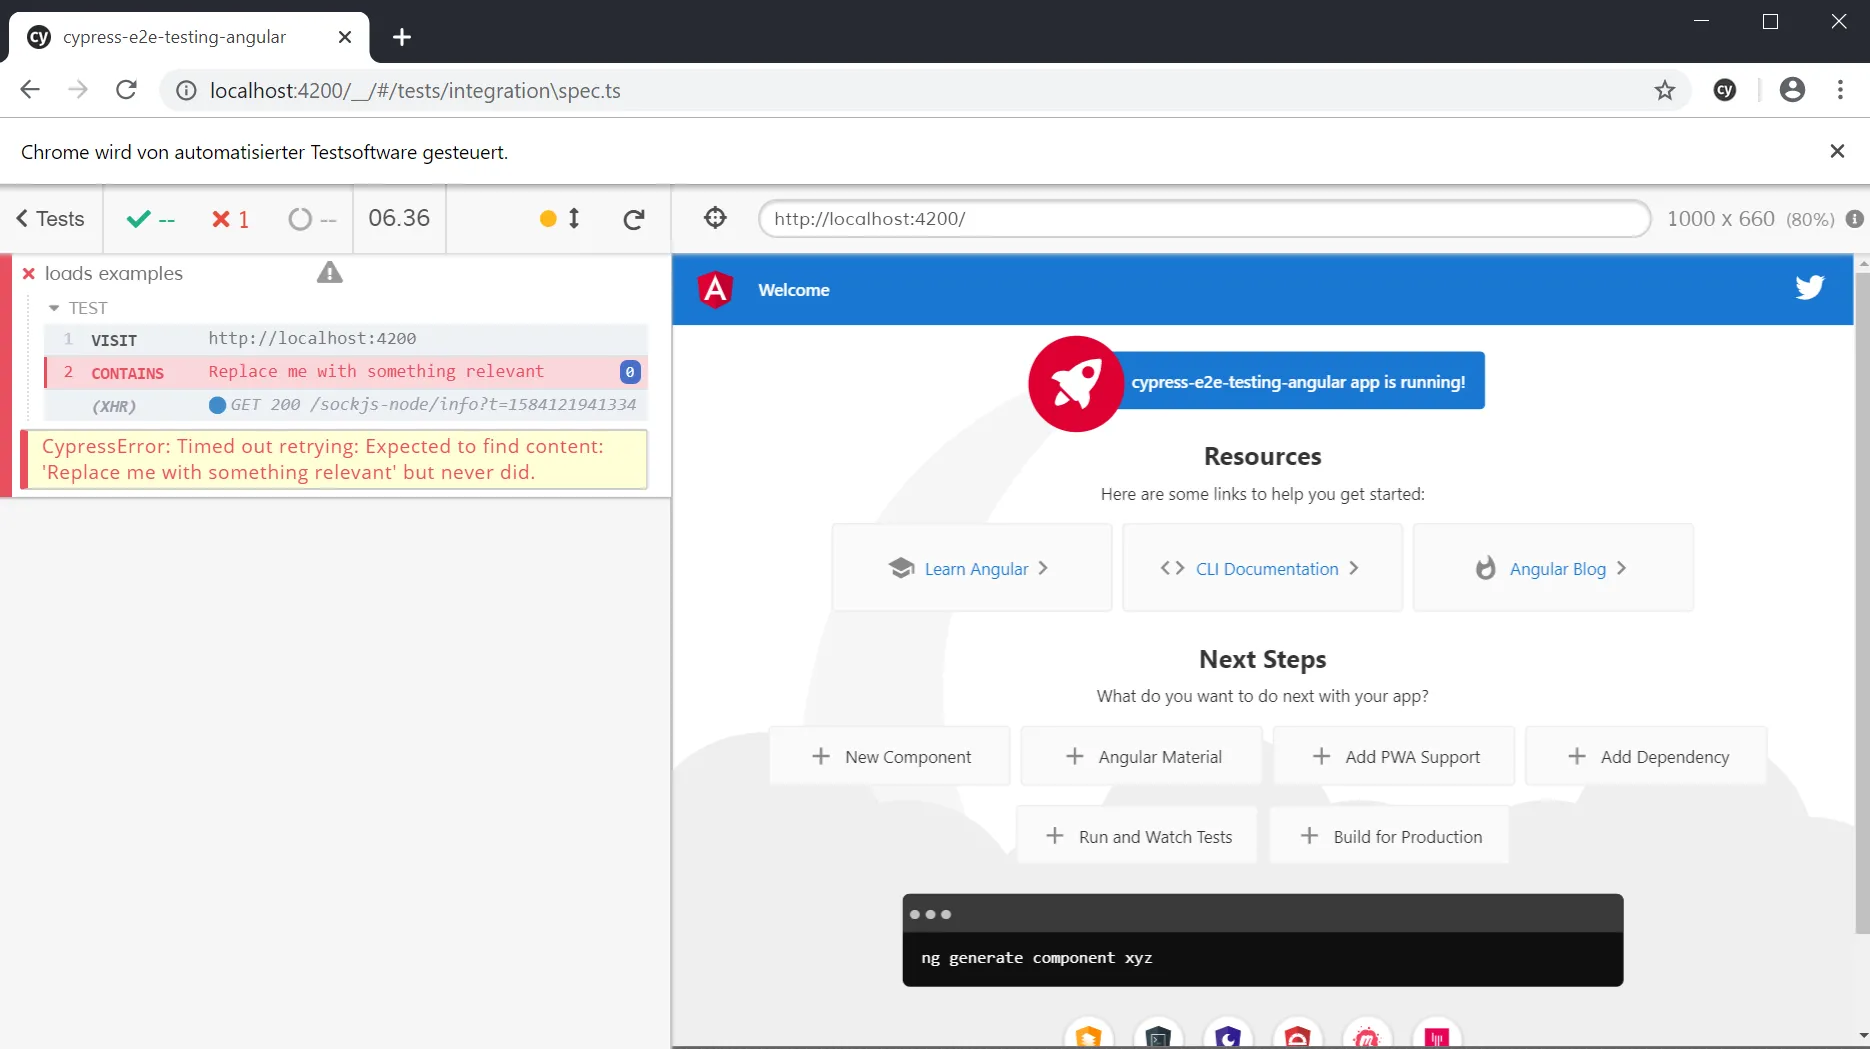Viewport: 1870px width, 1049px height.
Task: Go back to the Tests list
Action: tap(50, 219)
